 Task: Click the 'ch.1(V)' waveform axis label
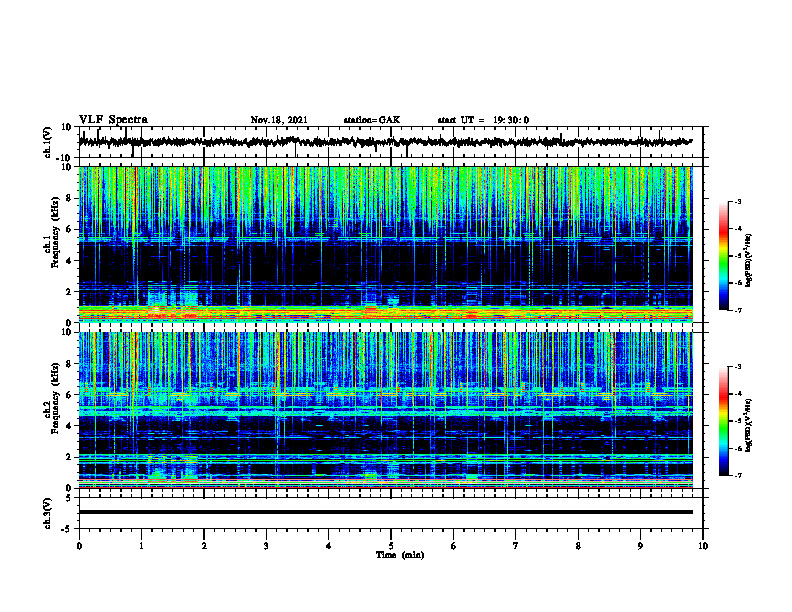[x=48, y=142]
